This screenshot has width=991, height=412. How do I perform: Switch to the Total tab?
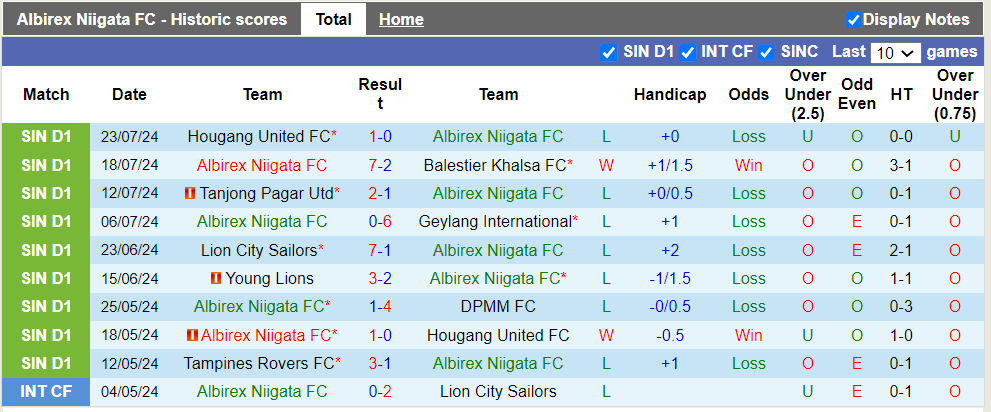333,19
